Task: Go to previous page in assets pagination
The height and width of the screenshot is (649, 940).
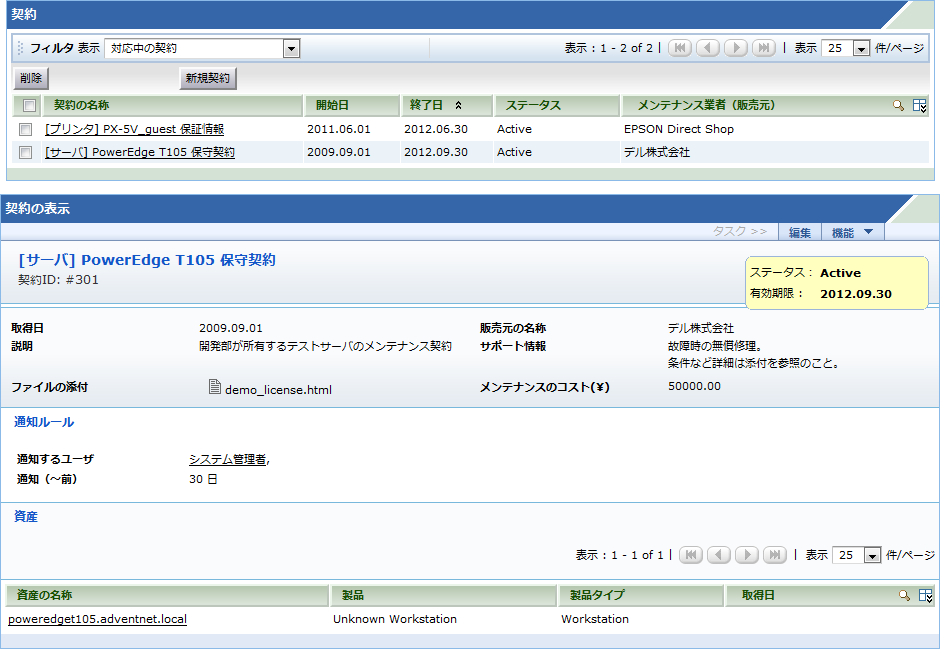Action: coord(718,555)
